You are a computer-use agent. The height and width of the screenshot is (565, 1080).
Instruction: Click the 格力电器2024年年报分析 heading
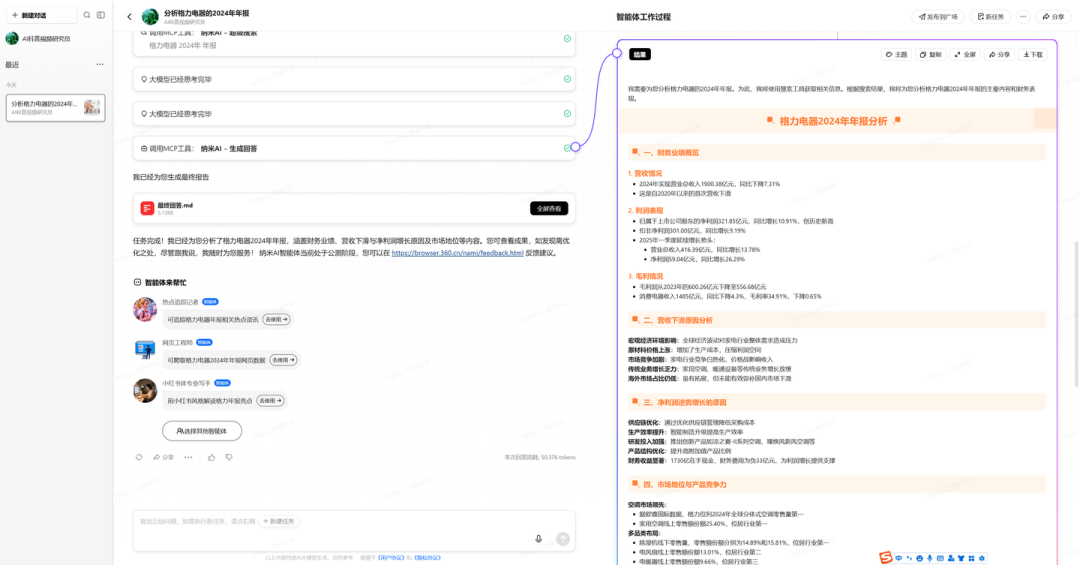(833, 121)
